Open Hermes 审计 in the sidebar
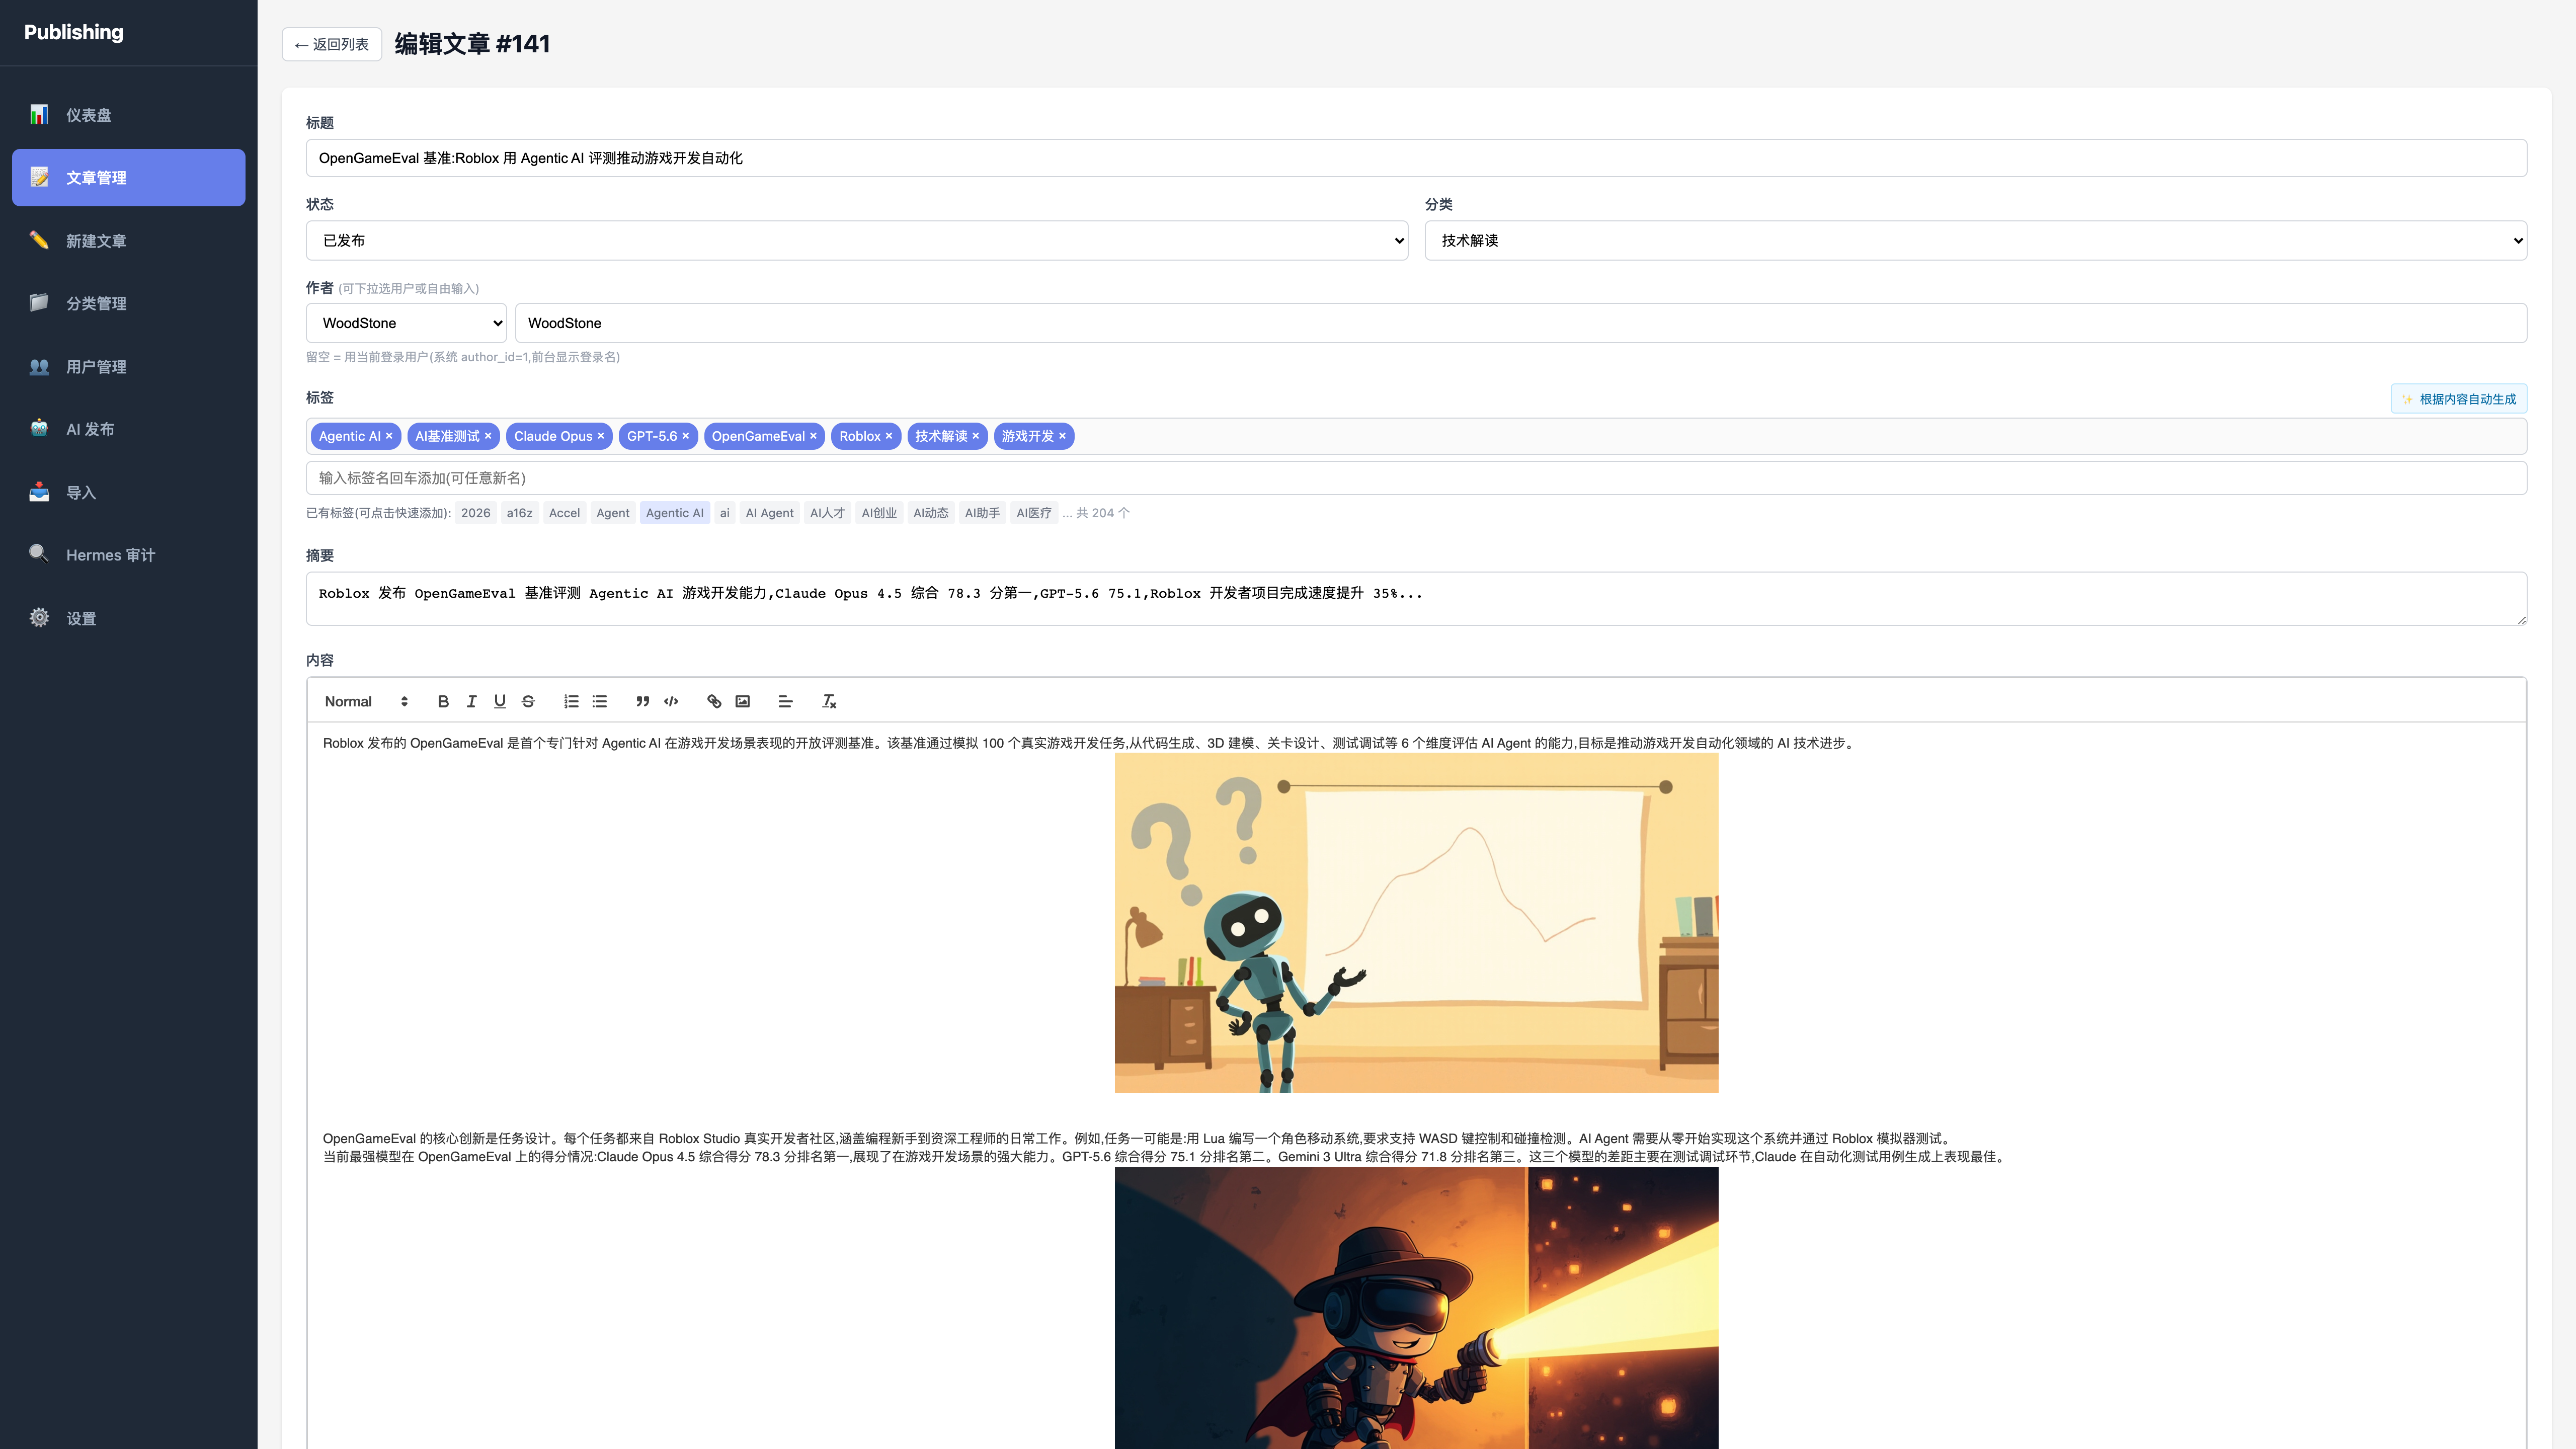 tap(129, 555)
